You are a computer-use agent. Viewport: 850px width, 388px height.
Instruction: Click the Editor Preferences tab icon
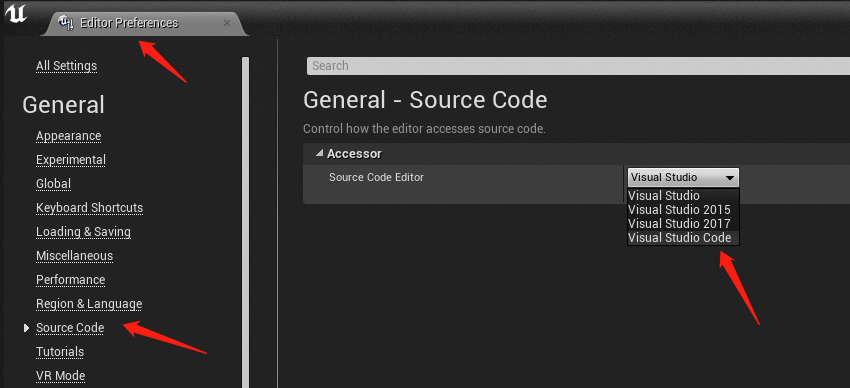[x=66, y=23]
